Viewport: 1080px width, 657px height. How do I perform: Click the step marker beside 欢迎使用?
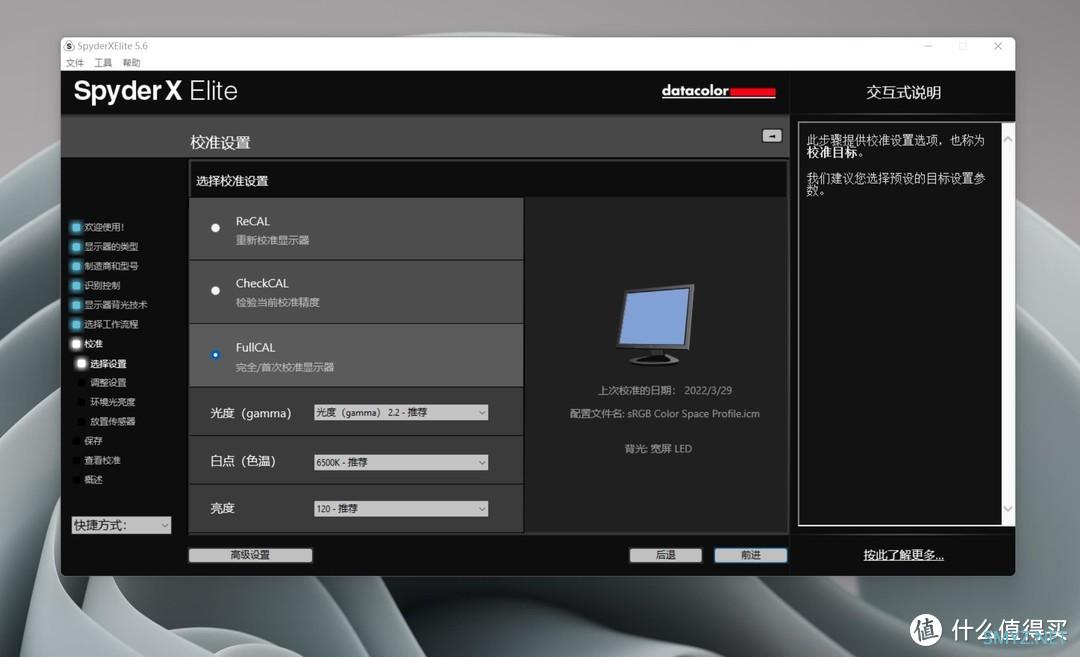coord(76,227)
